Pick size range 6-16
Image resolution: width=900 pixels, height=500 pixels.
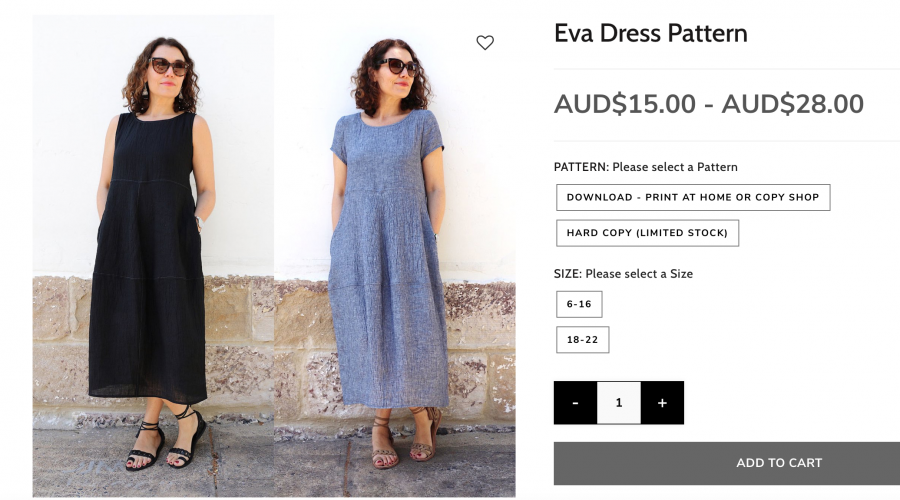click(x=579, y=304)
